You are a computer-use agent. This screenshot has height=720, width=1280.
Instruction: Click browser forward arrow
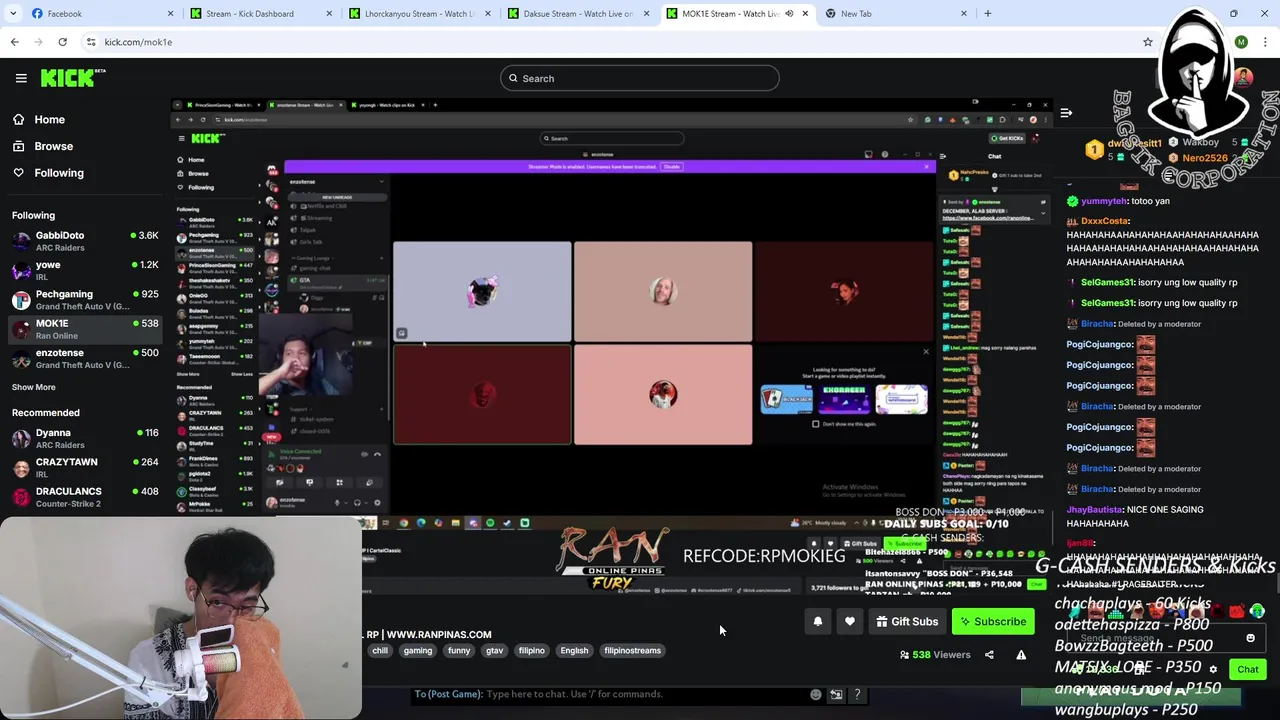pos(39,42)
